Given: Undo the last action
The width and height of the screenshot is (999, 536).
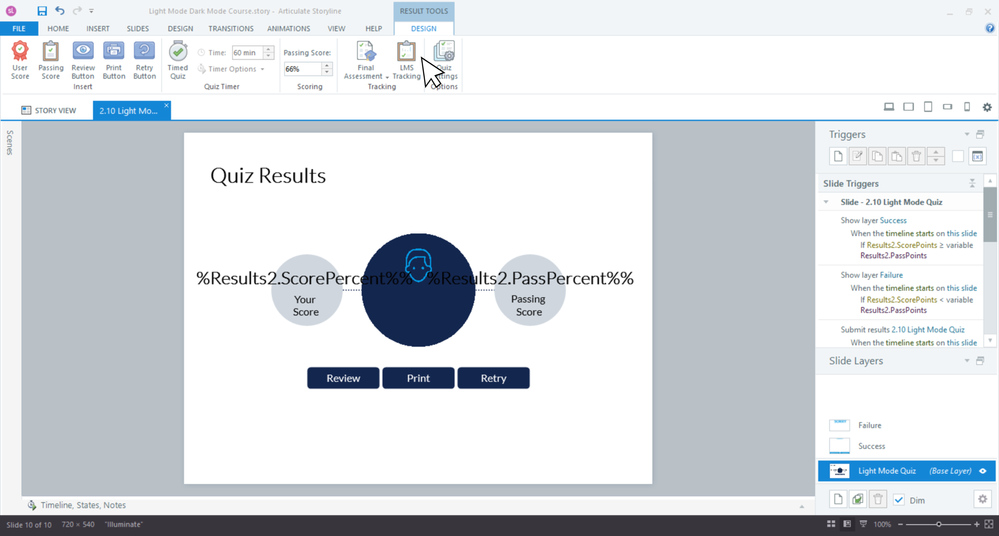Looking at the screenshot, I should click(x=59, y=11).
